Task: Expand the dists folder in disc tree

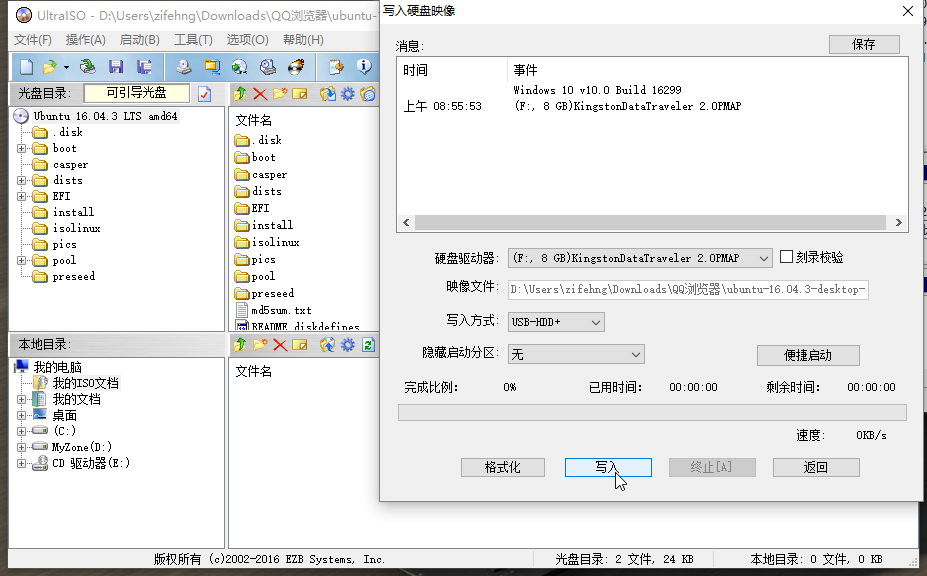Action: point(21,180)
